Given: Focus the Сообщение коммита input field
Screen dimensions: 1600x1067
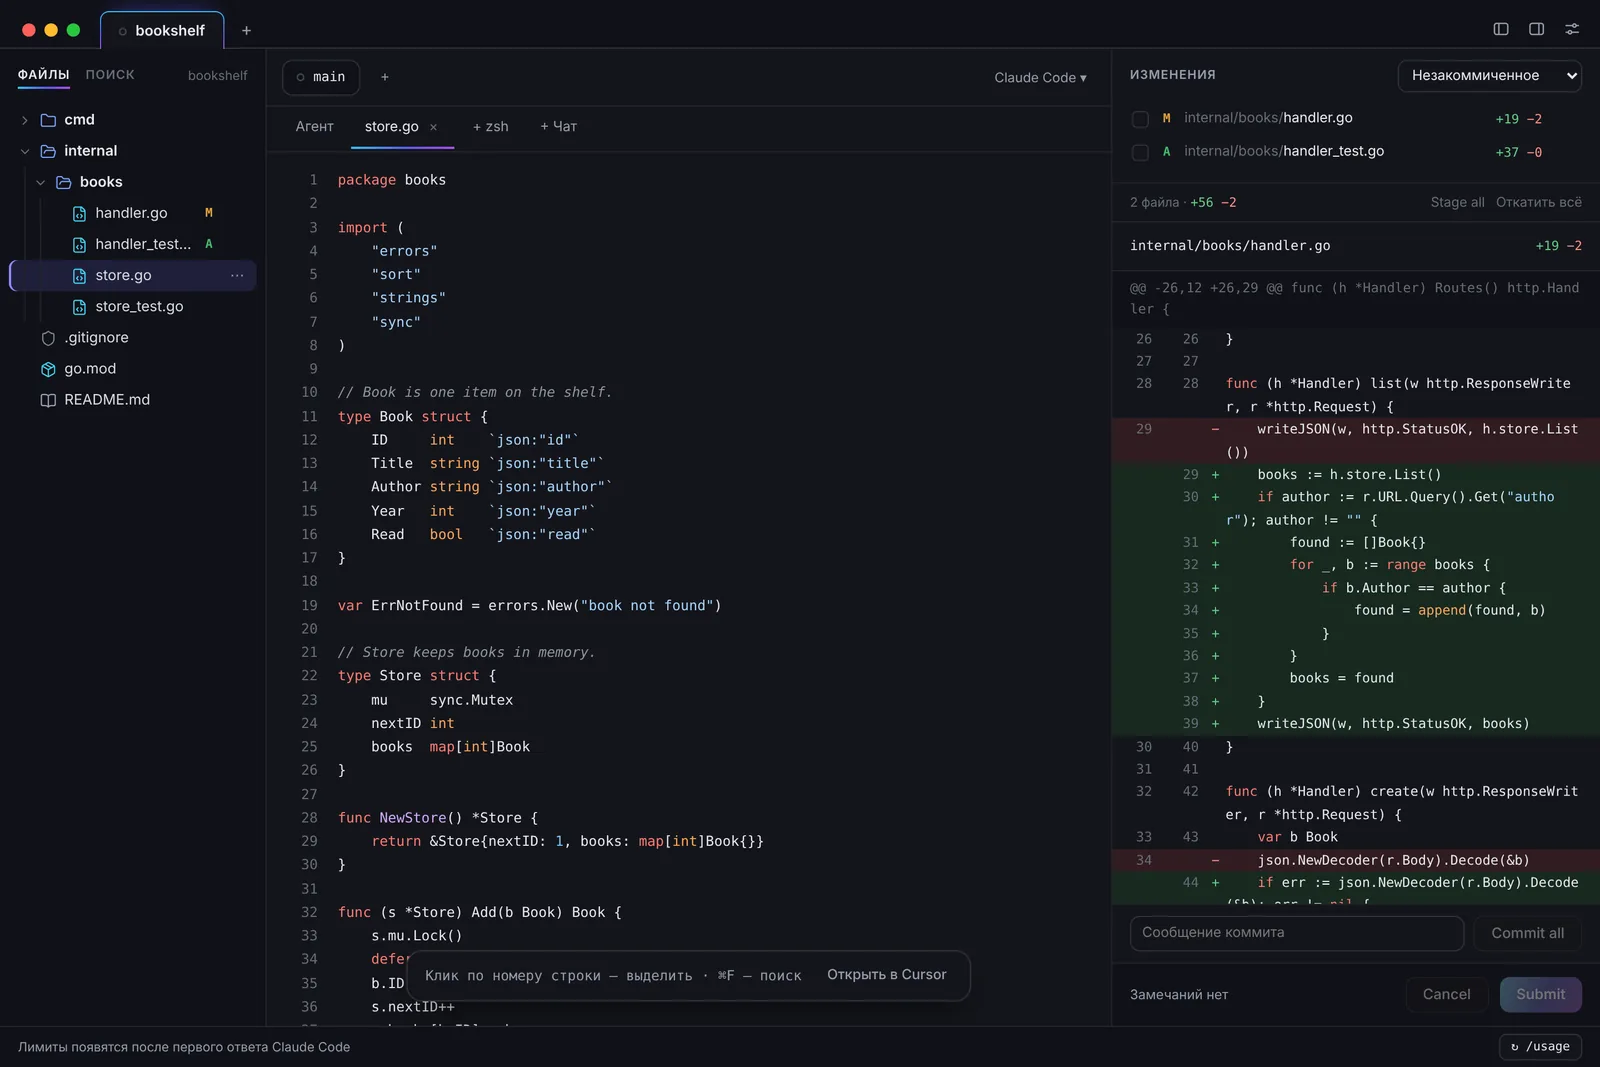Looking at the screenshot, I should [1297, 933].
